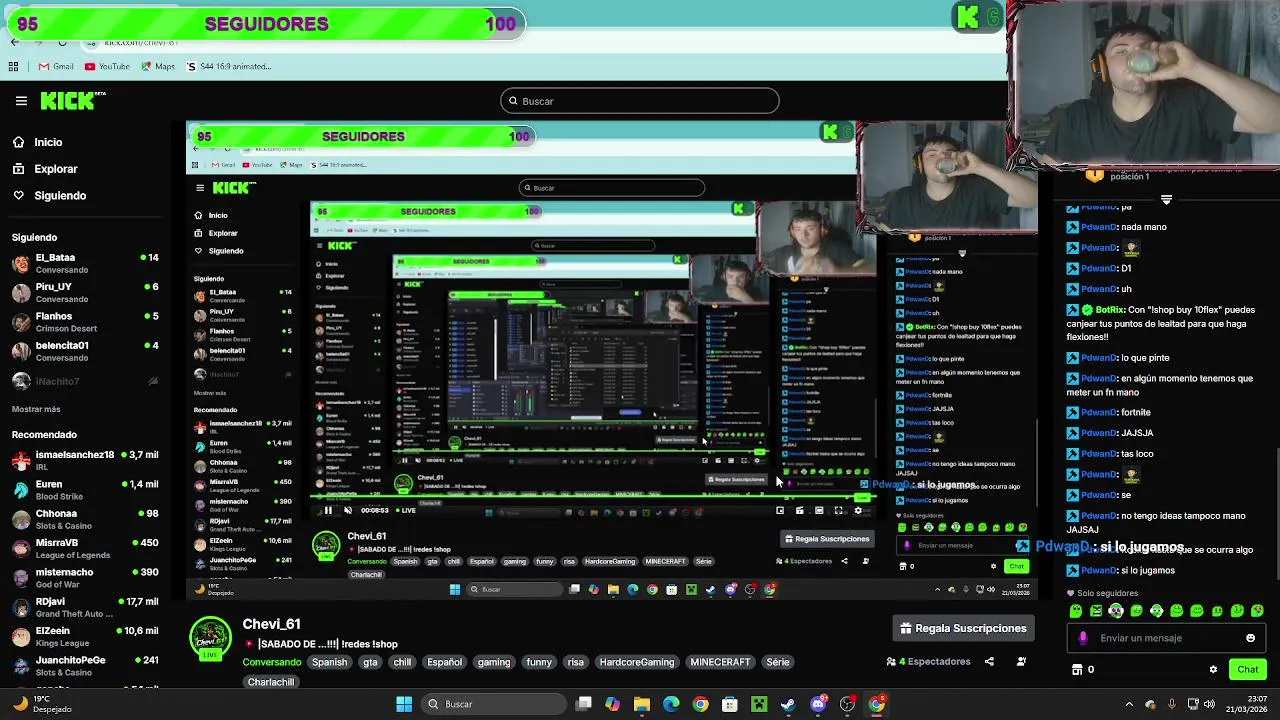The width and height of the screenshot is (1280, 720).
Task: Open the Chevi_61 channel name link
Action: [x=271, y=624]
